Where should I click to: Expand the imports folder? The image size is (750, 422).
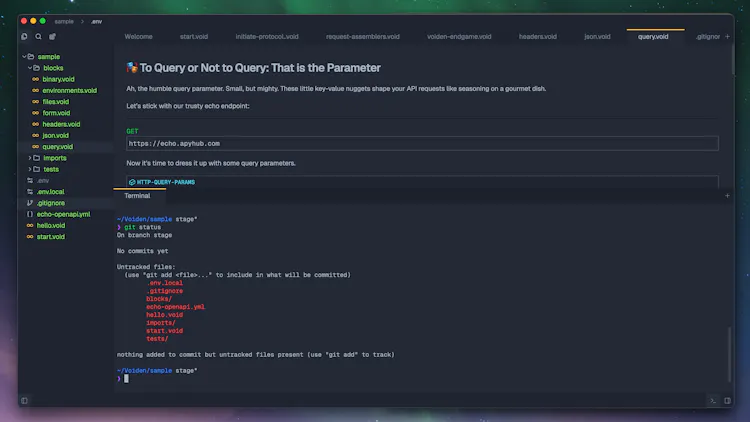30,158
